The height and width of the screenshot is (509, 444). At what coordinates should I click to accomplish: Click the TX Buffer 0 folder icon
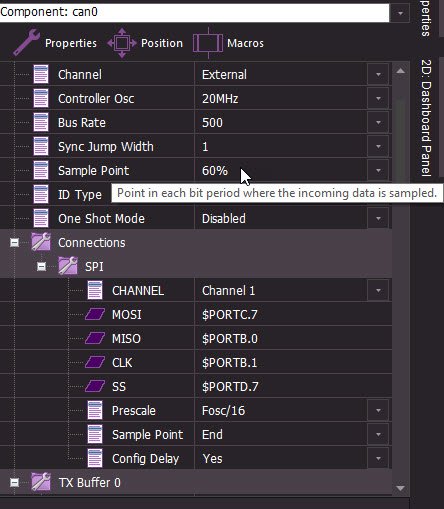(x=41, y=482)
